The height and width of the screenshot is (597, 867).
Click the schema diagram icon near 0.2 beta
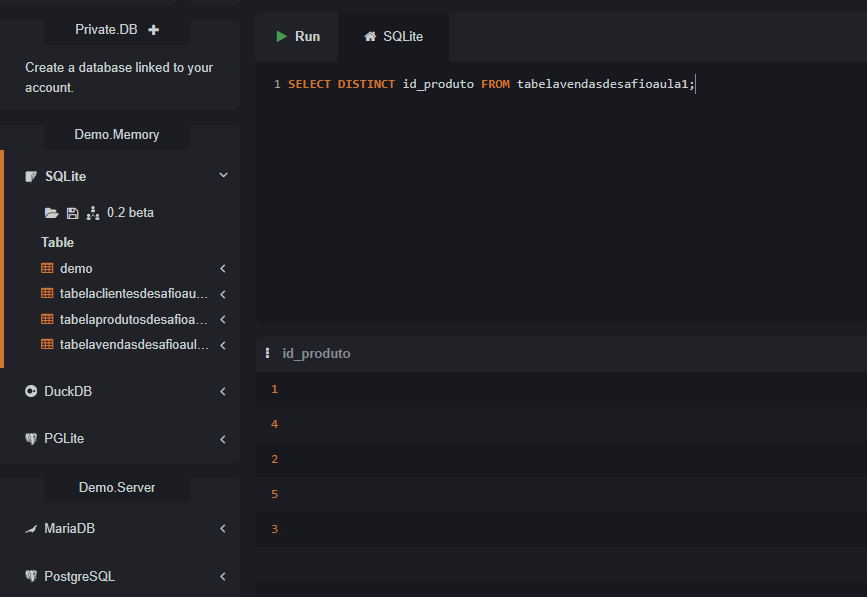(x=93, y=213)
